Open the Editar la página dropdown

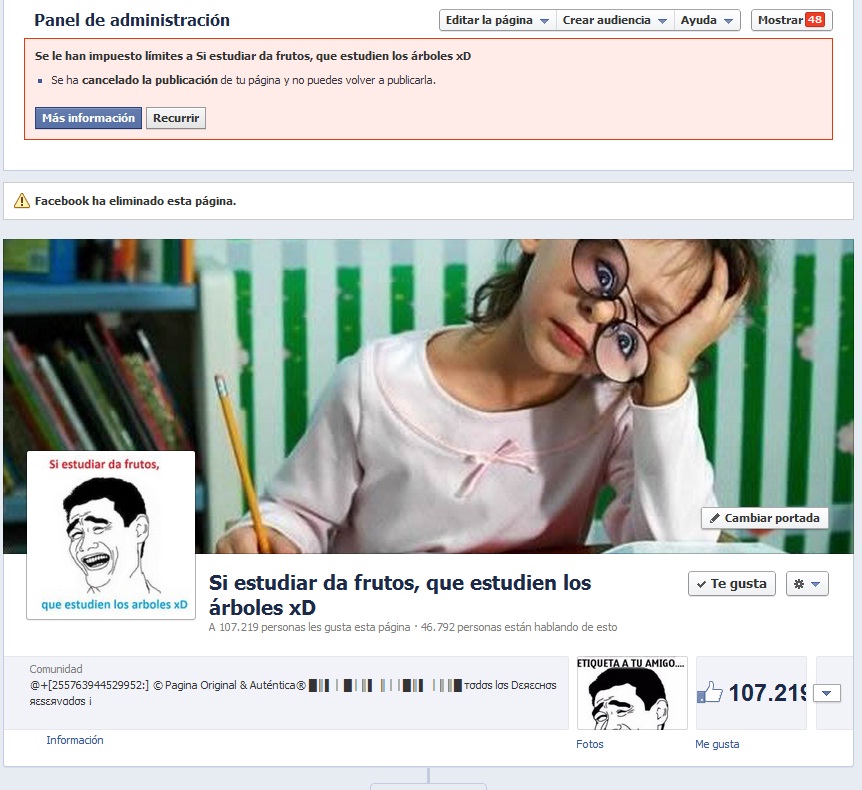click(498, 20)
